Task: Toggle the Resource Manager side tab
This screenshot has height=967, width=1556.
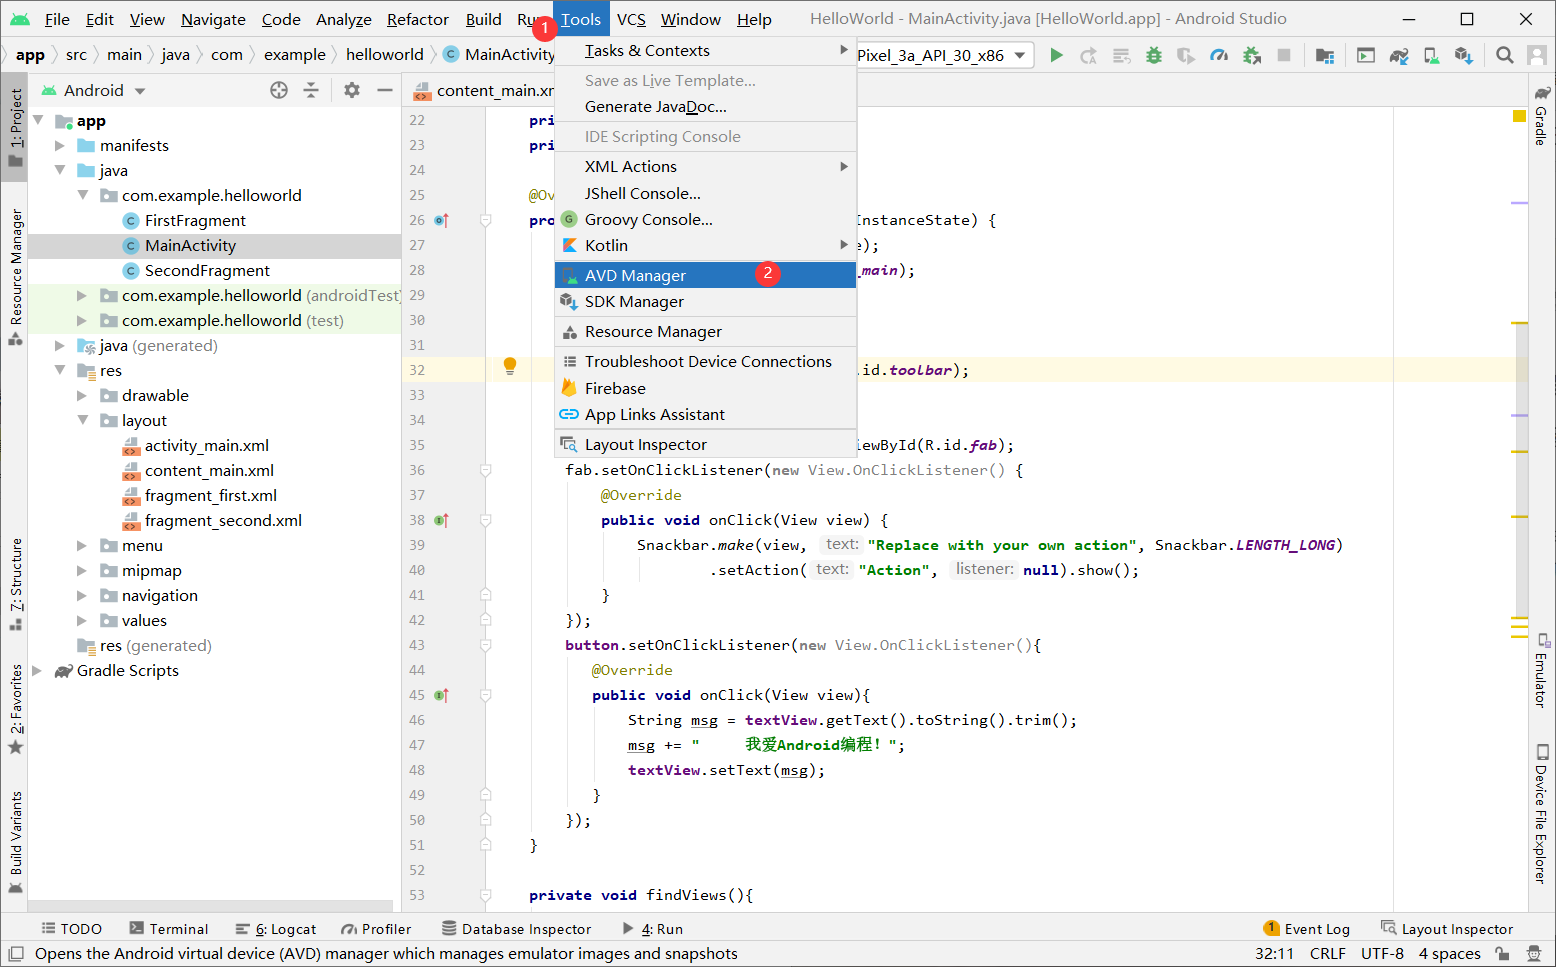Action: (x=15, y=277)
